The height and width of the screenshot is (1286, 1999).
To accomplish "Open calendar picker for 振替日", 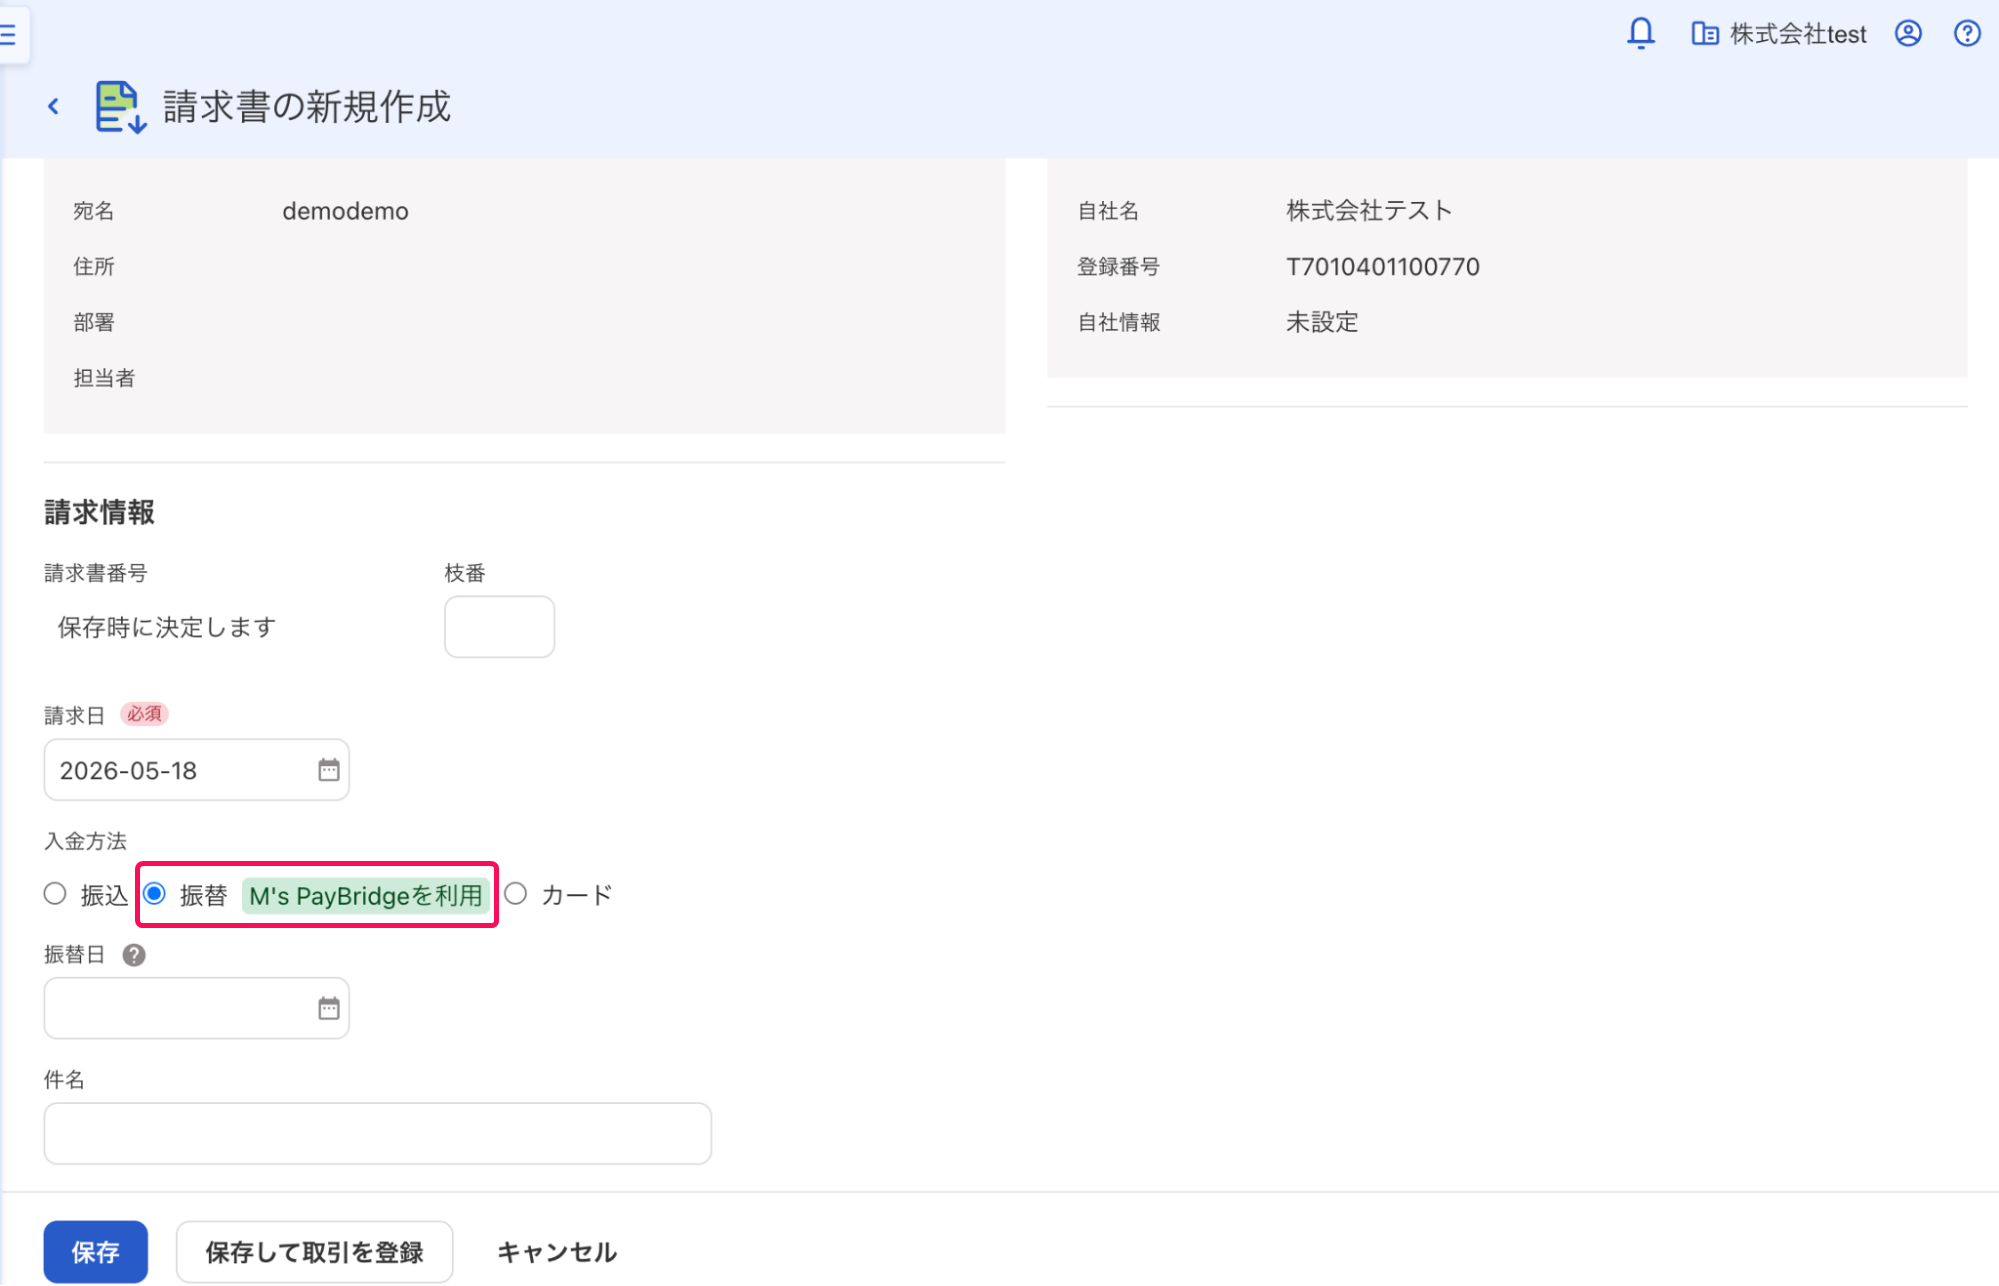I will (328, 1008).
